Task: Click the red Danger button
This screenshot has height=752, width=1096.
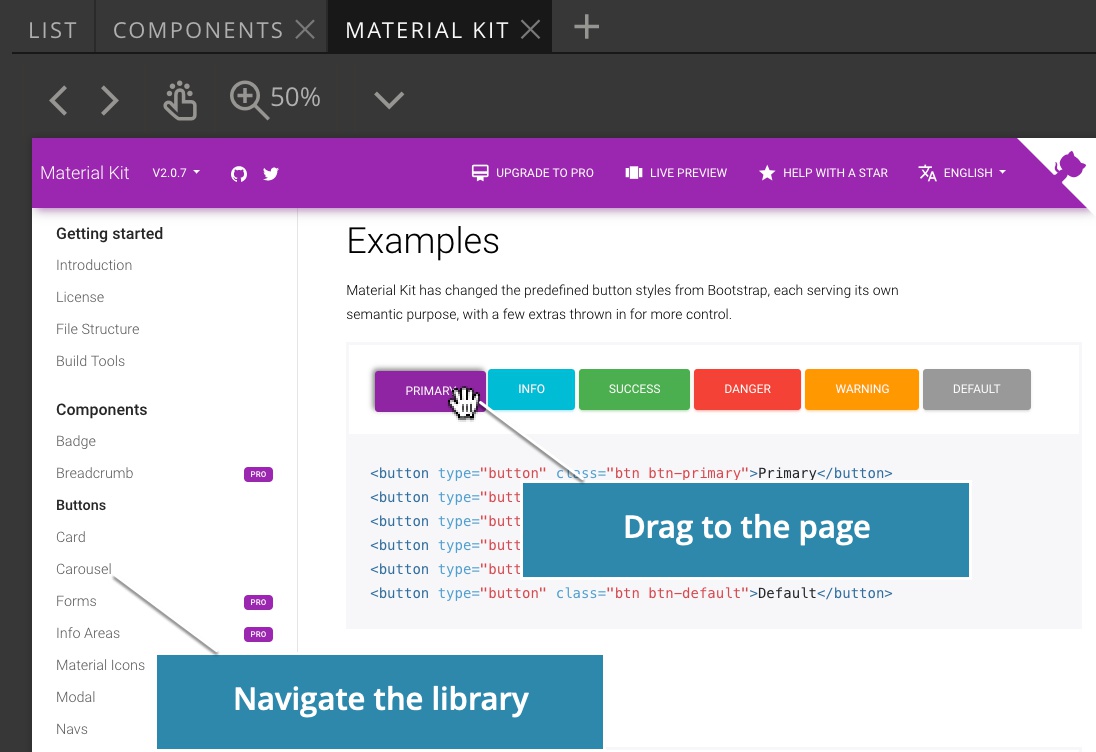Action: [x=747, y=389]
